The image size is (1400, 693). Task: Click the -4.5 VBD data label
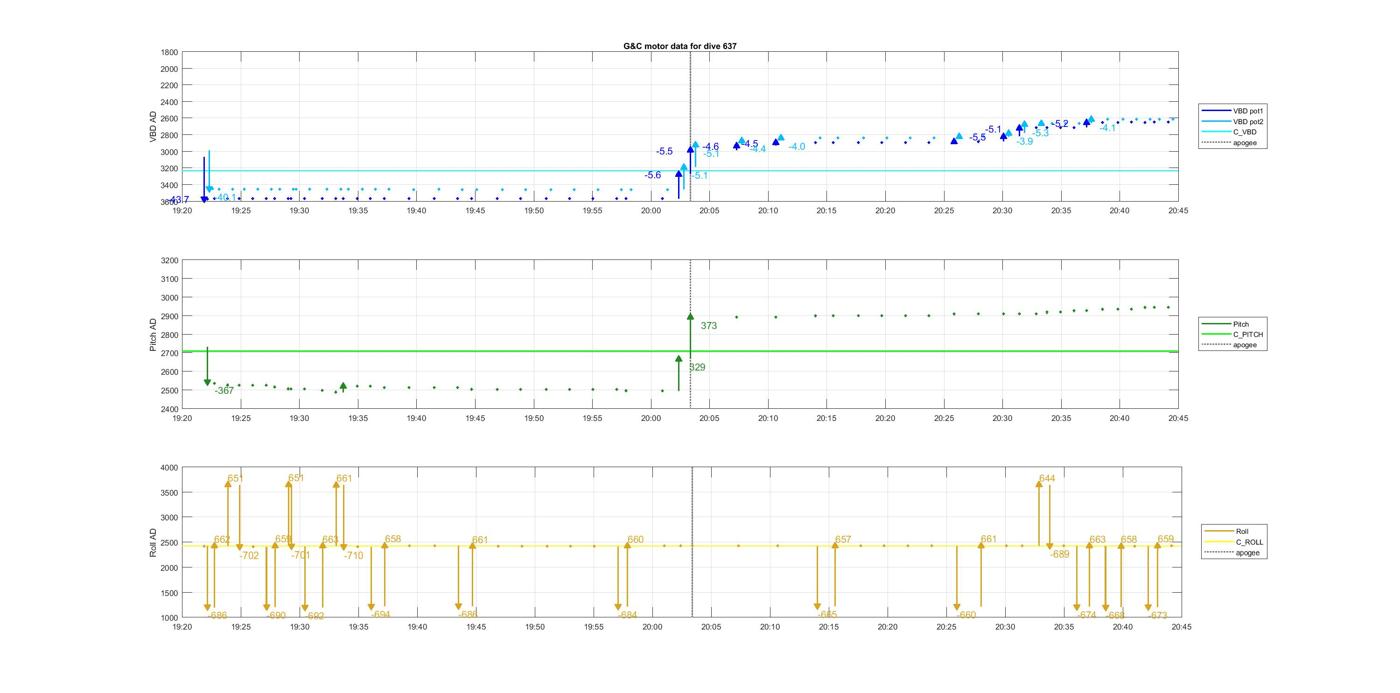point(749,144)
